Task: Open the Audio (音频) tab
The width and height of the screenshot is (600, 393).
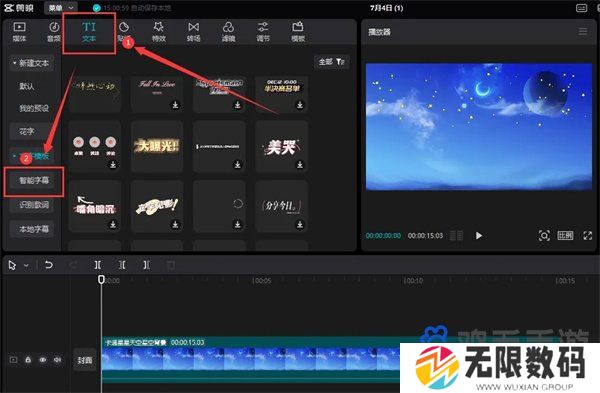Action: (x=54, y=31)
